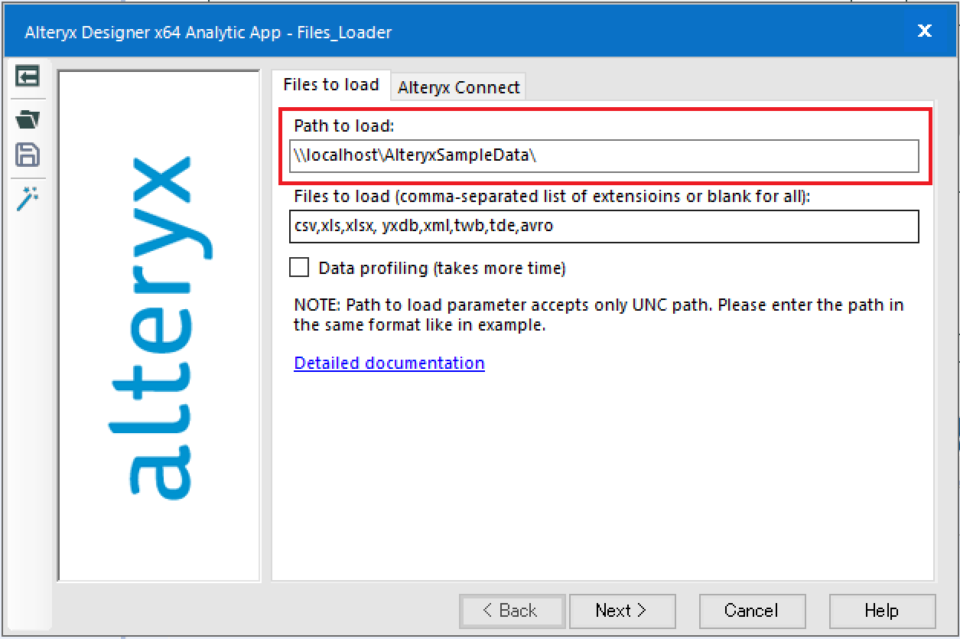Switch to the Alteryx Connect tab
This screenshot has width=960, height=639.
click(x=458, y=87)
